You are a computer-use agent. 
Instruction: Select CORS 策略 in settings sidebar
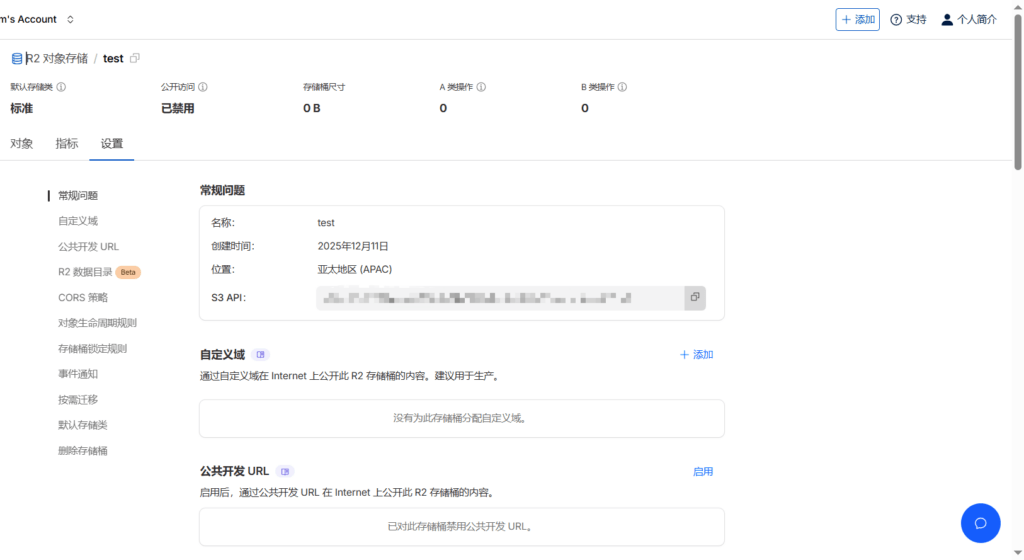click(83, 297)
